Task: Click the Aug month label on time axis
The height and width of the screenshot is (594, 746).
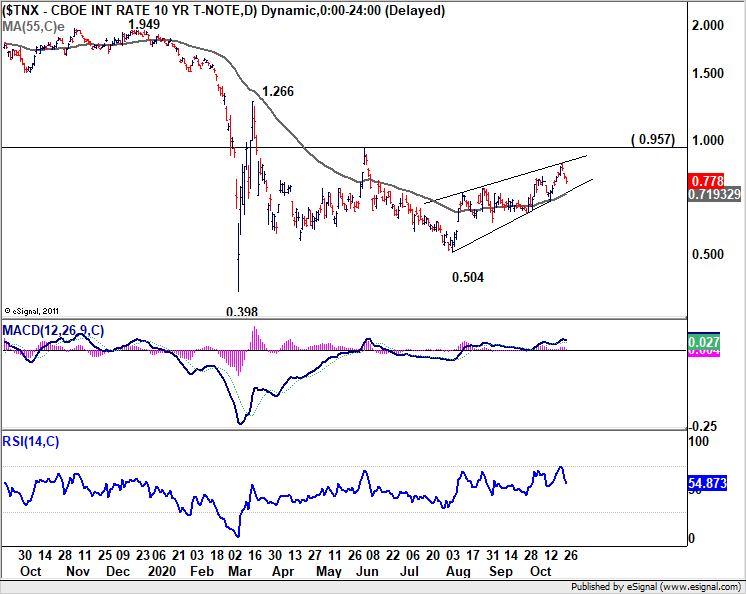Action: click(x=458, y=571)
